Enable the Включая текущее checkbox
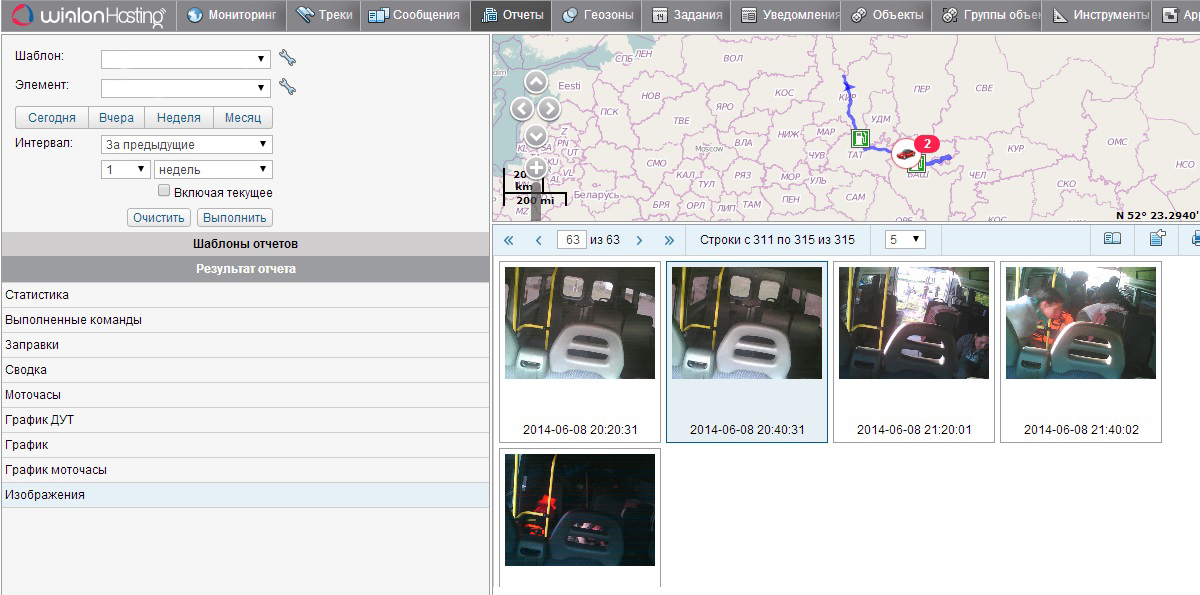 (164, 191)
